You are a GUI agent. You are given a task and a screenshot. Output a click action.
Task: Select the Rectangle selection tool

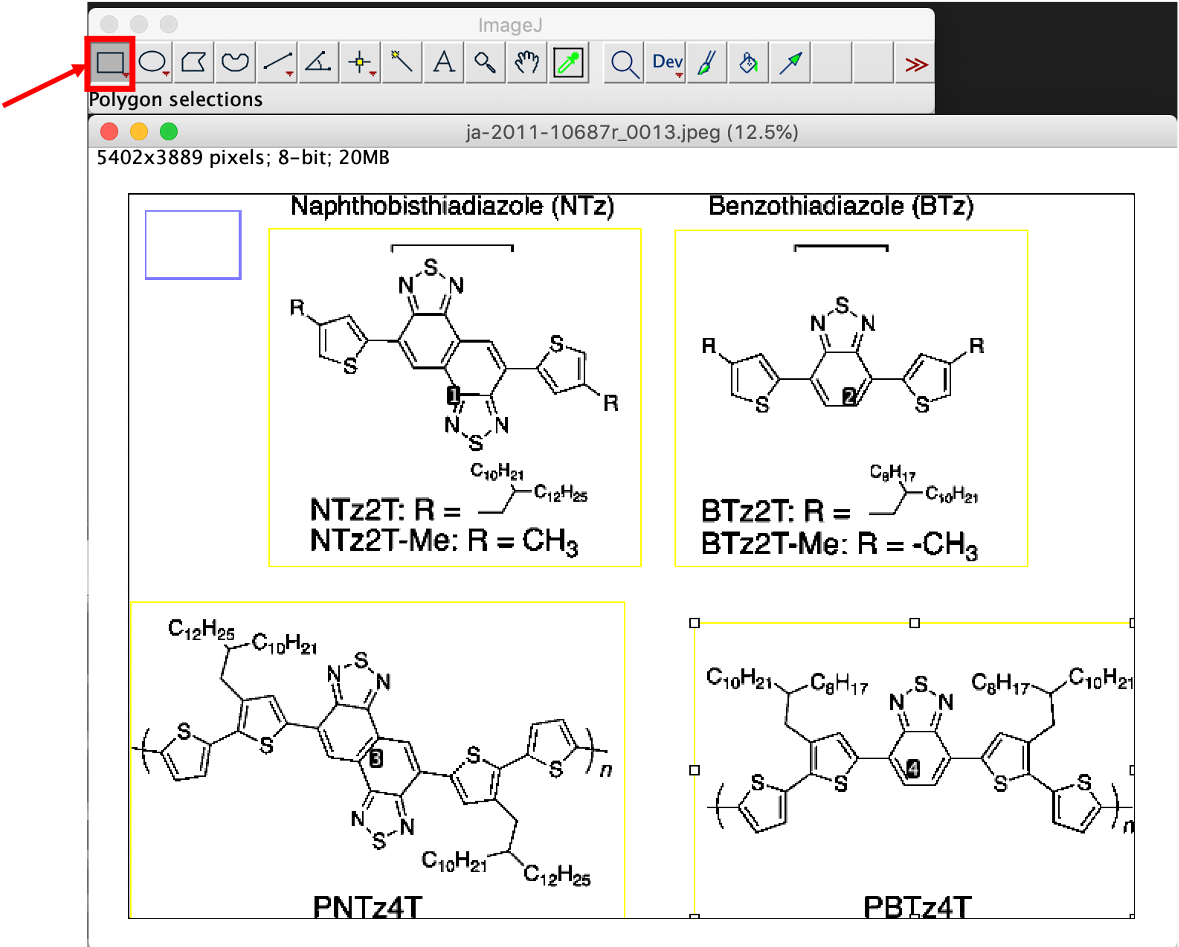coord(109,63)
